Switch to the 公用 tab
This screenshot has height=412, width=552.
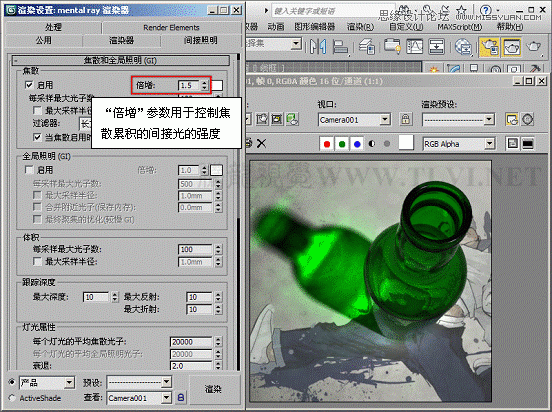[43, 40]
